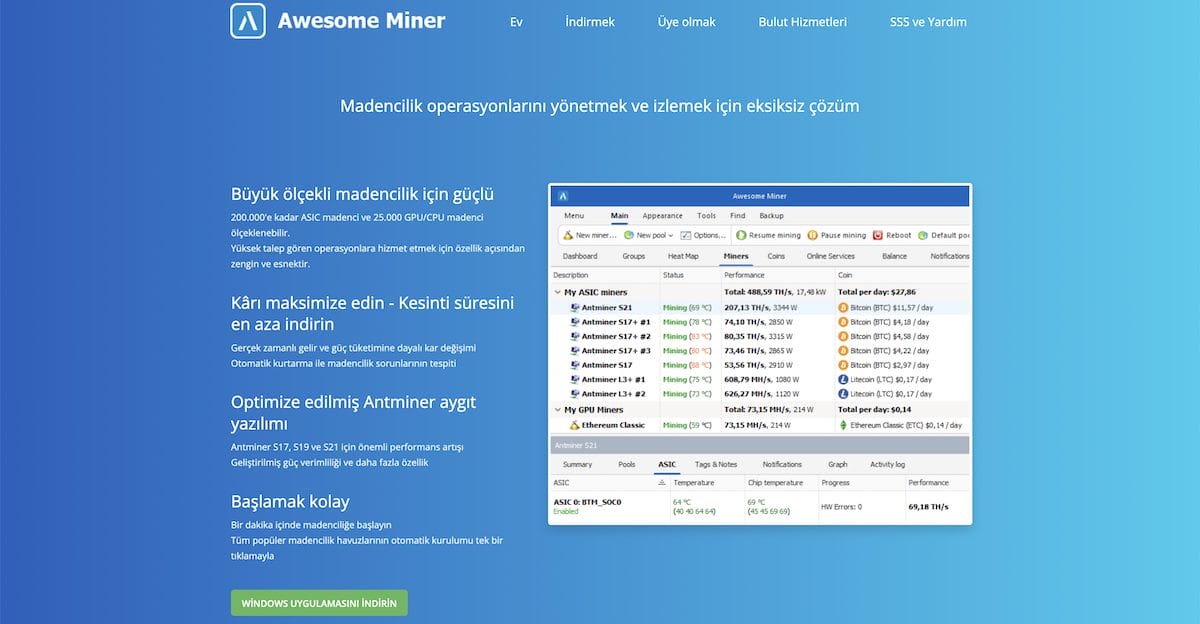Click the 207,13 TH/s performance value
Image resolution: width=1200 pixels, height=624 pixels.
coord(747,308)
